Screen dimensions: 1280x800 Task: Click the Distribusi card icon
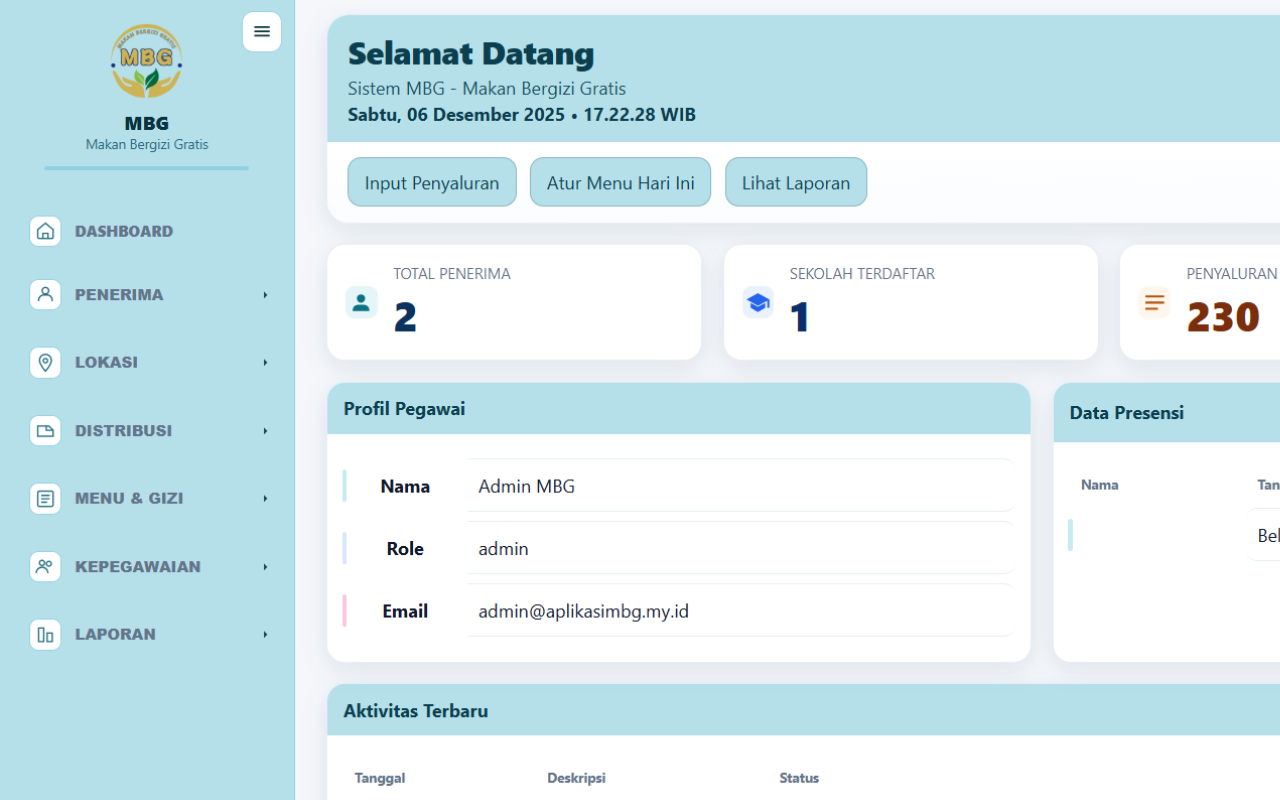click(45, 430)
